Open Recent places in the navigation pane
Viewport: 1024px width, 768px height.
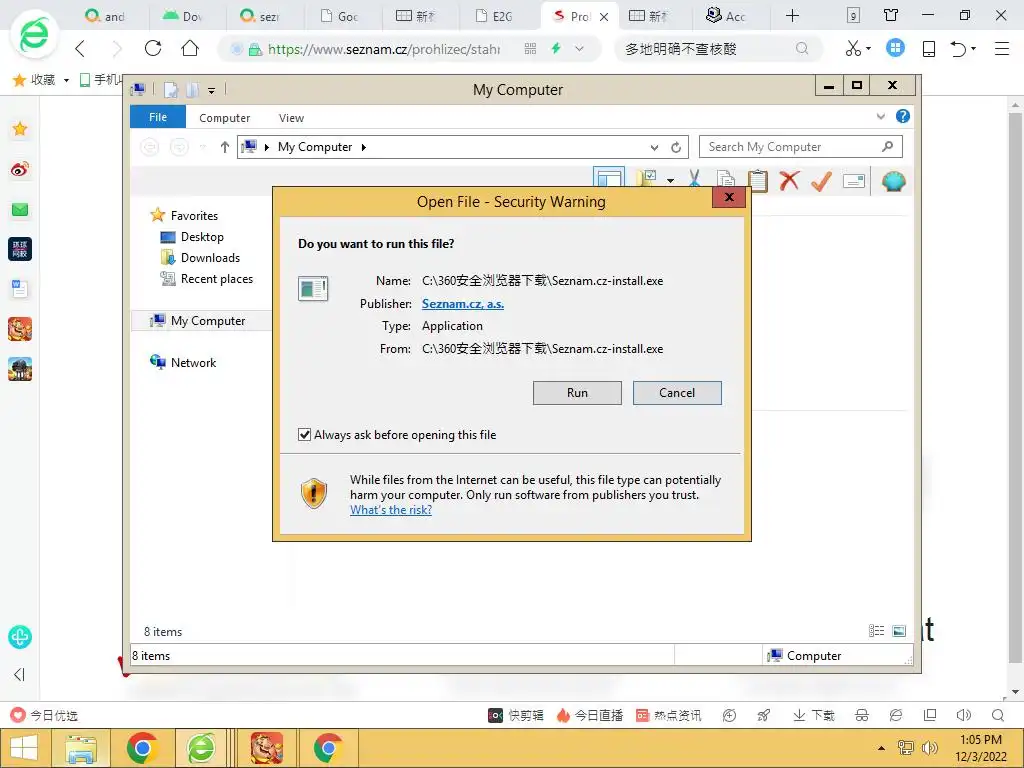[216, 279]
